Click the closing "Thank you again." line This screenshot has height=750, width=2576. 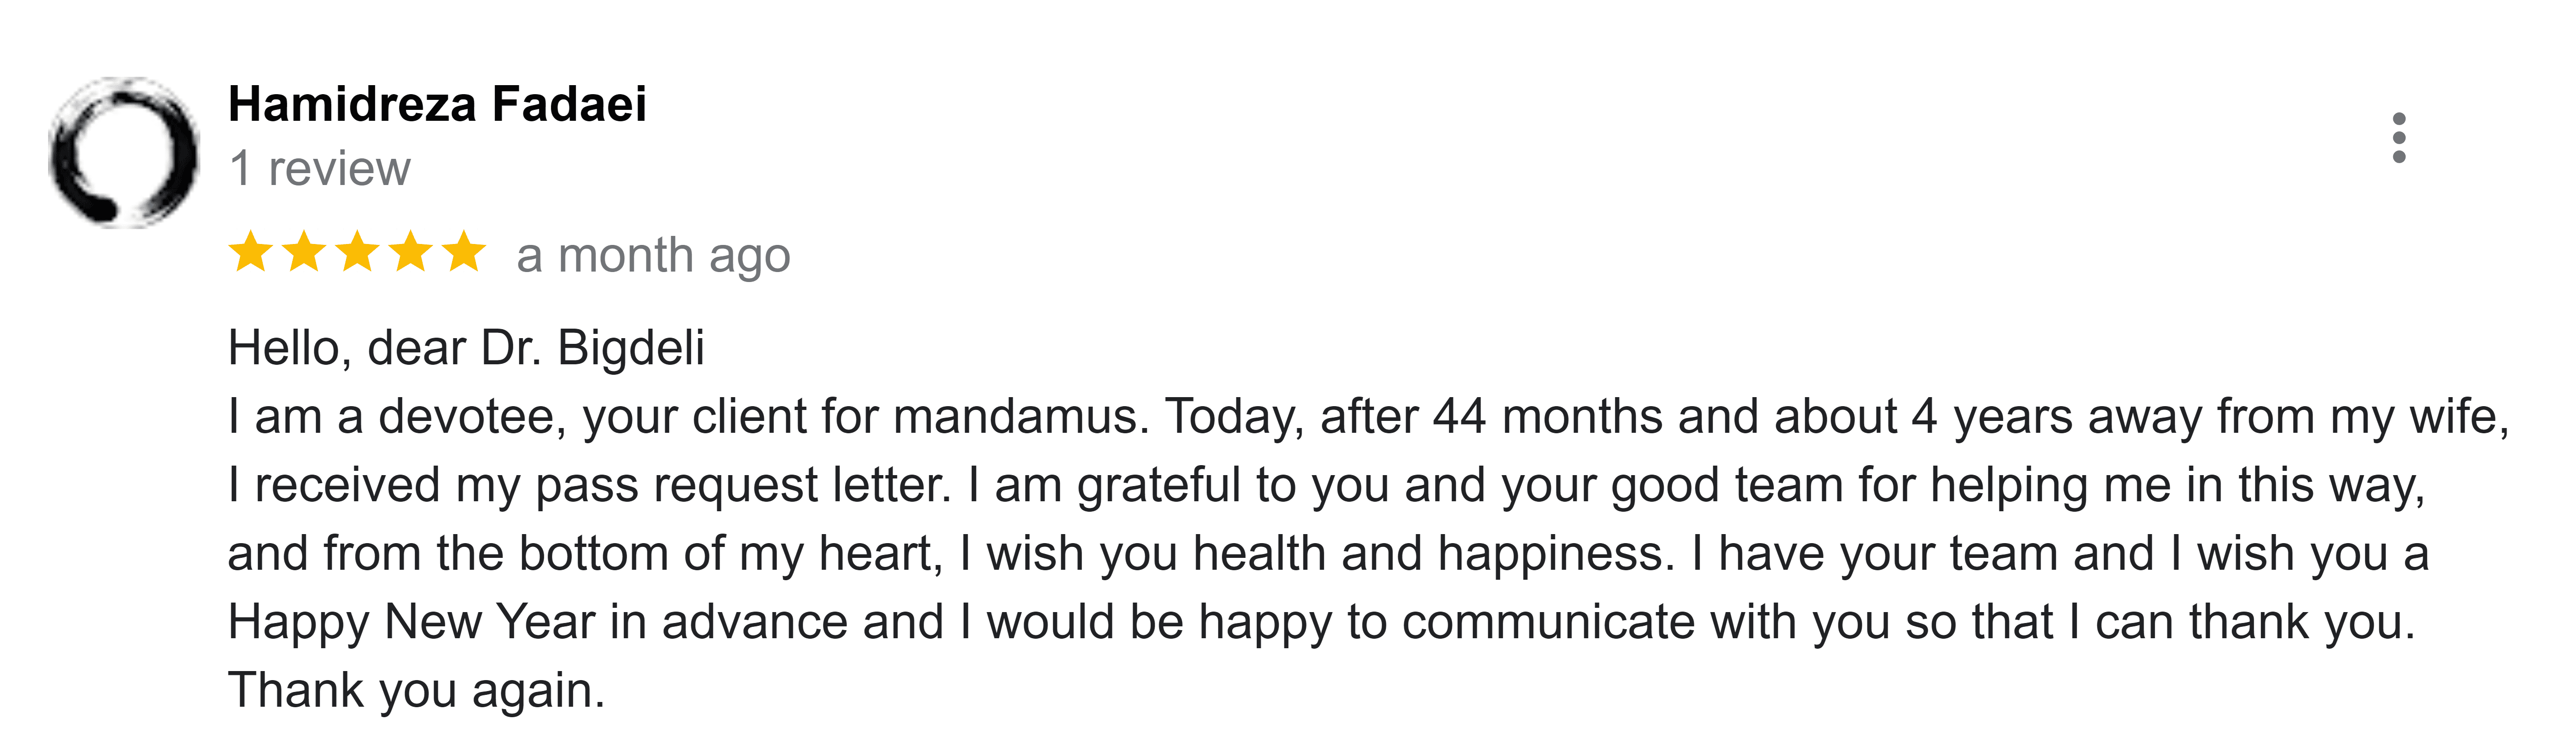(x=416, y=691)
